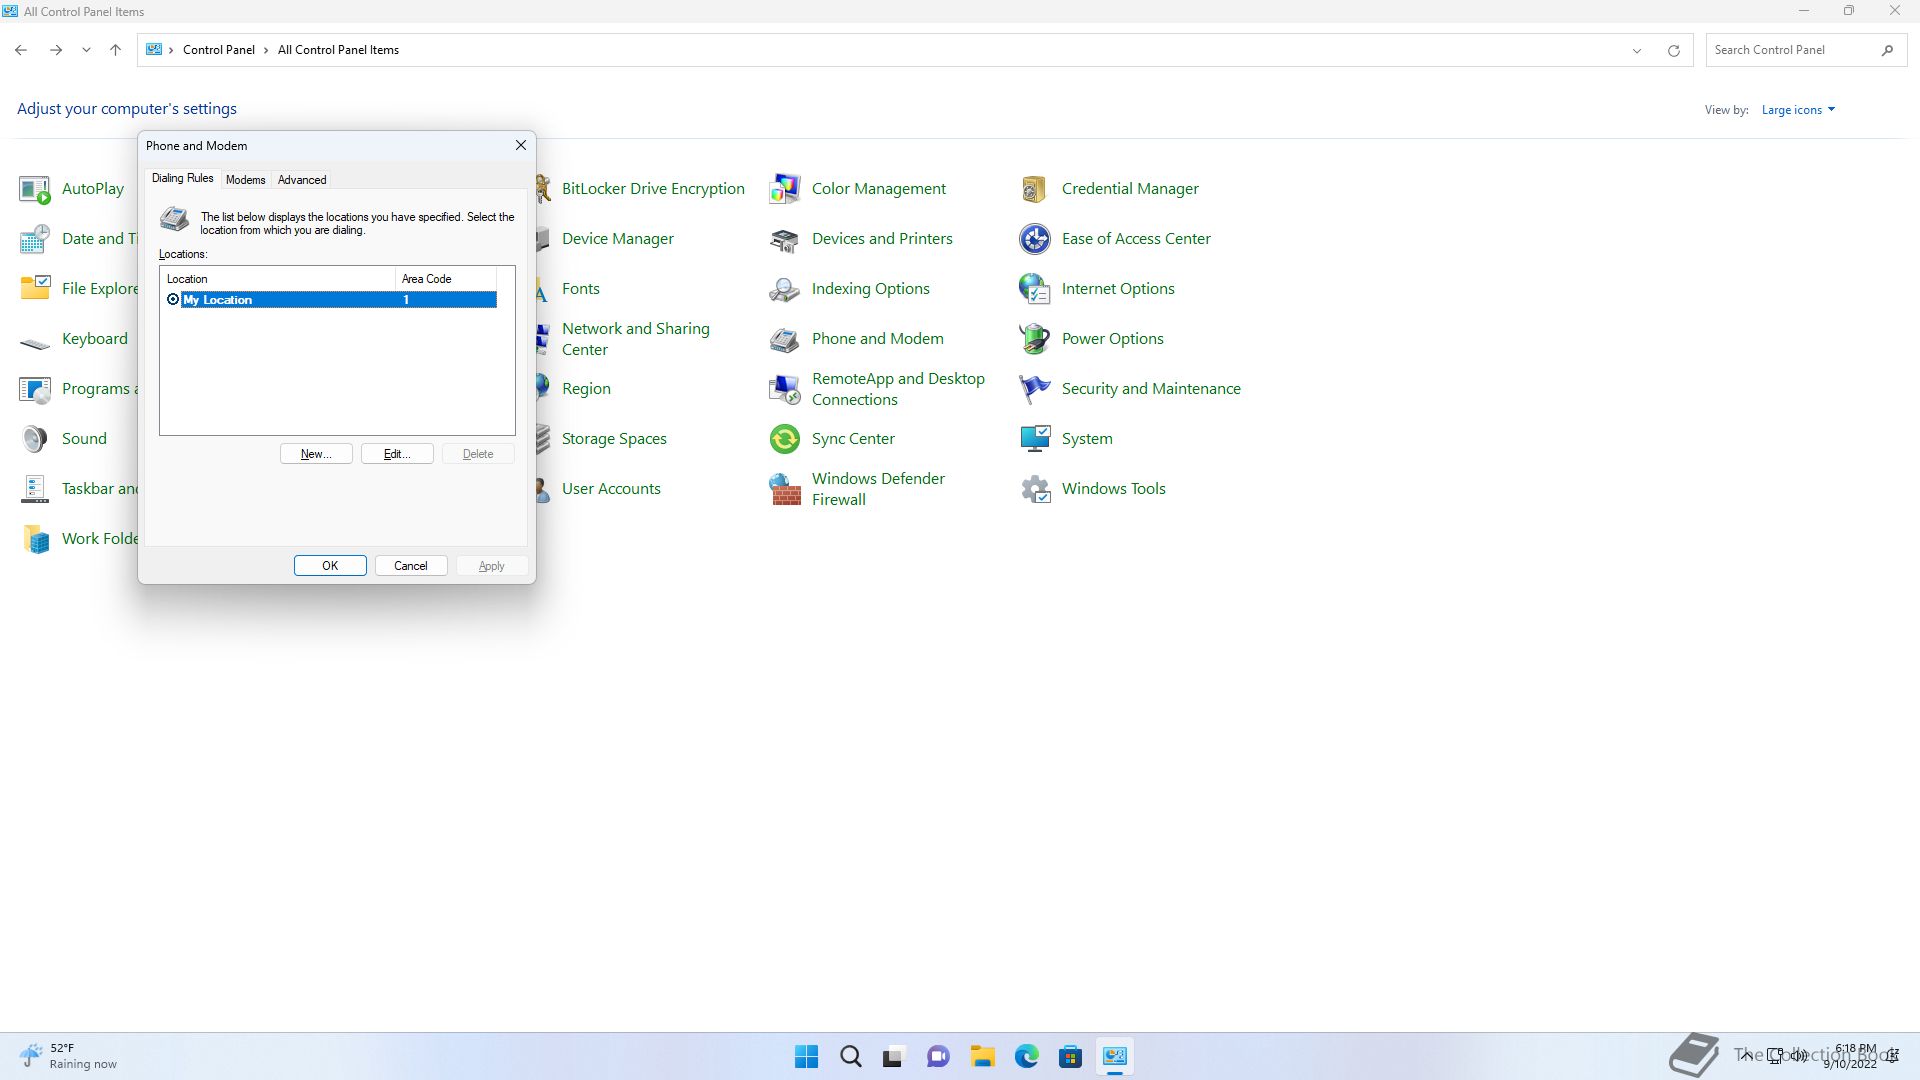Open BitLocker Drive Encryption link
The width and height of the screenshot is (1920, 1080).
[653, 189]
